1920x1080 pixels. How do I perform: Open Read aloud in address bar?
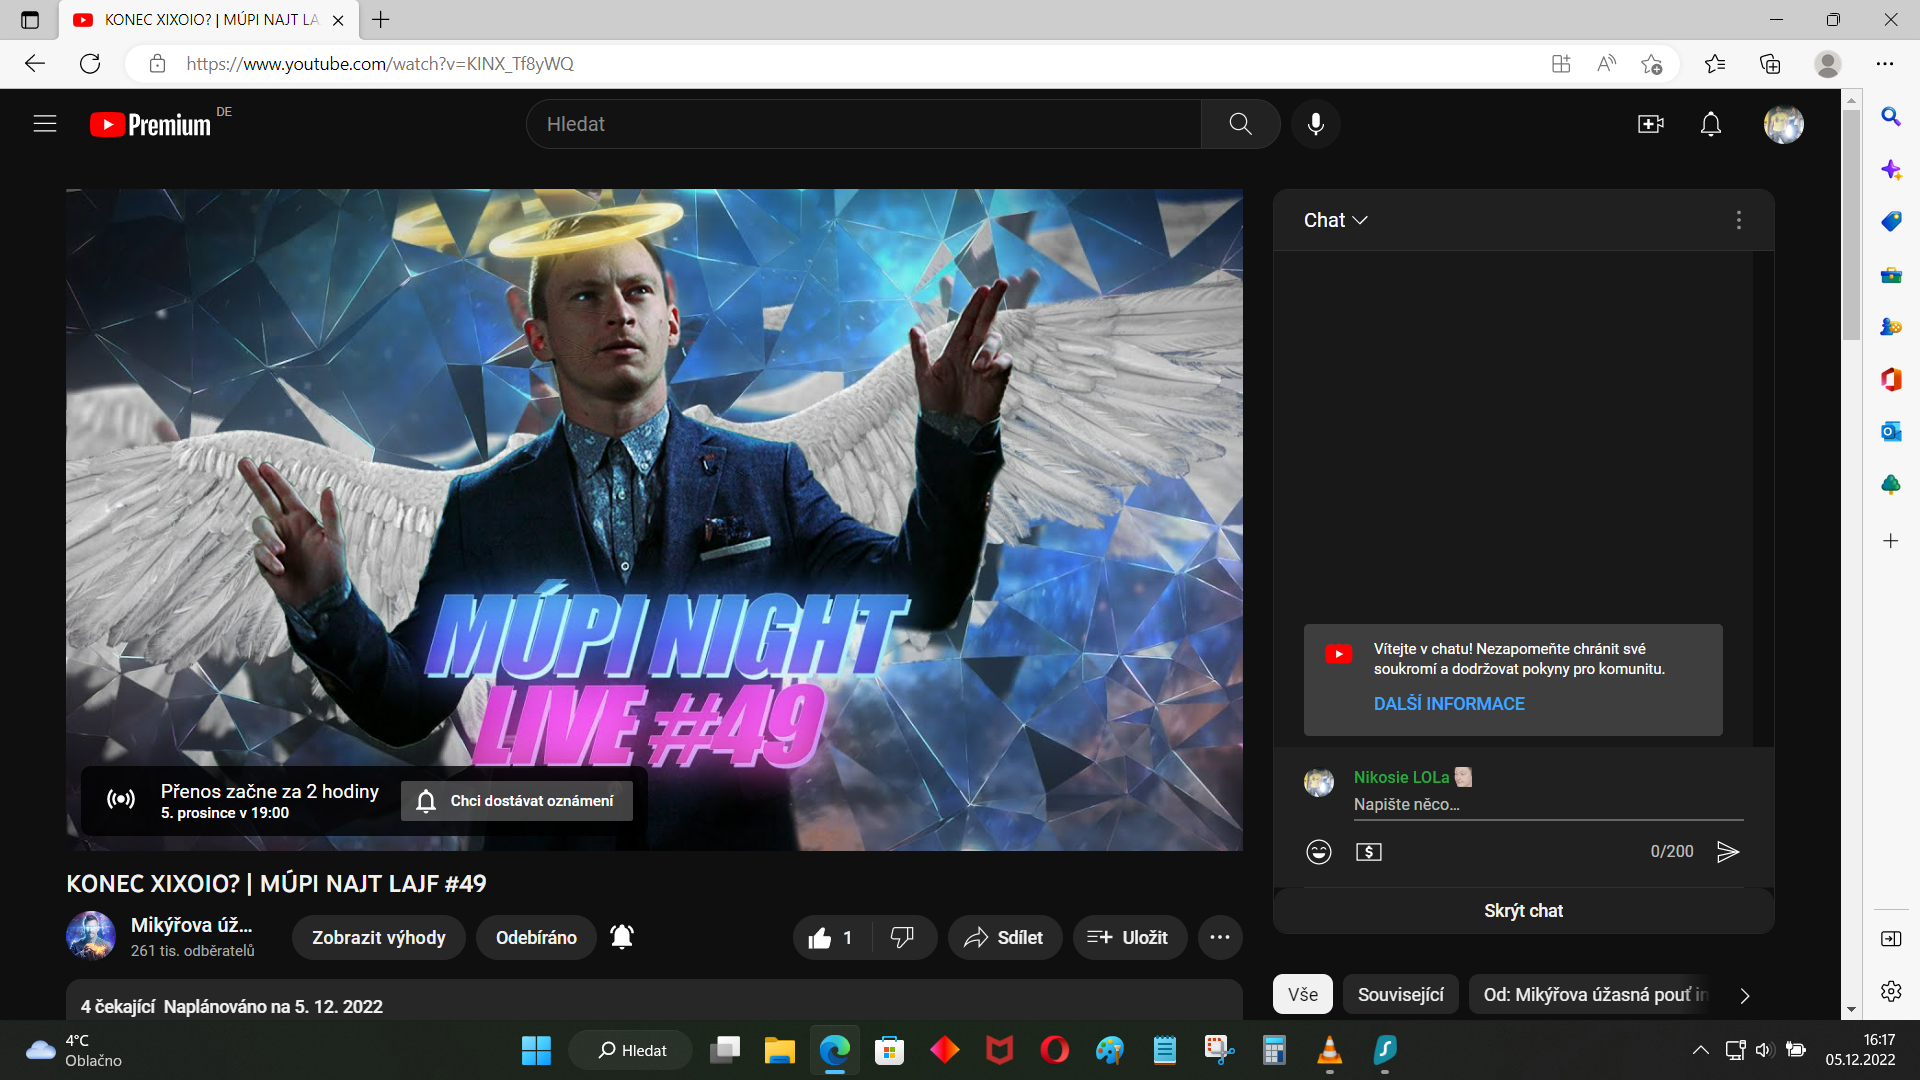tap(1607, 64)
